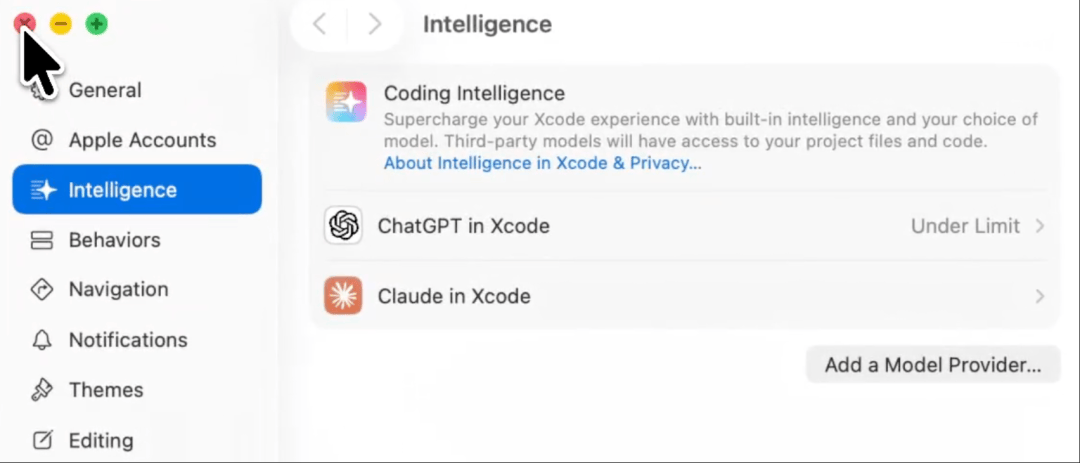Go back with the left arrow
This screenshot has height=463, width=1080.
tap(319, 24)
